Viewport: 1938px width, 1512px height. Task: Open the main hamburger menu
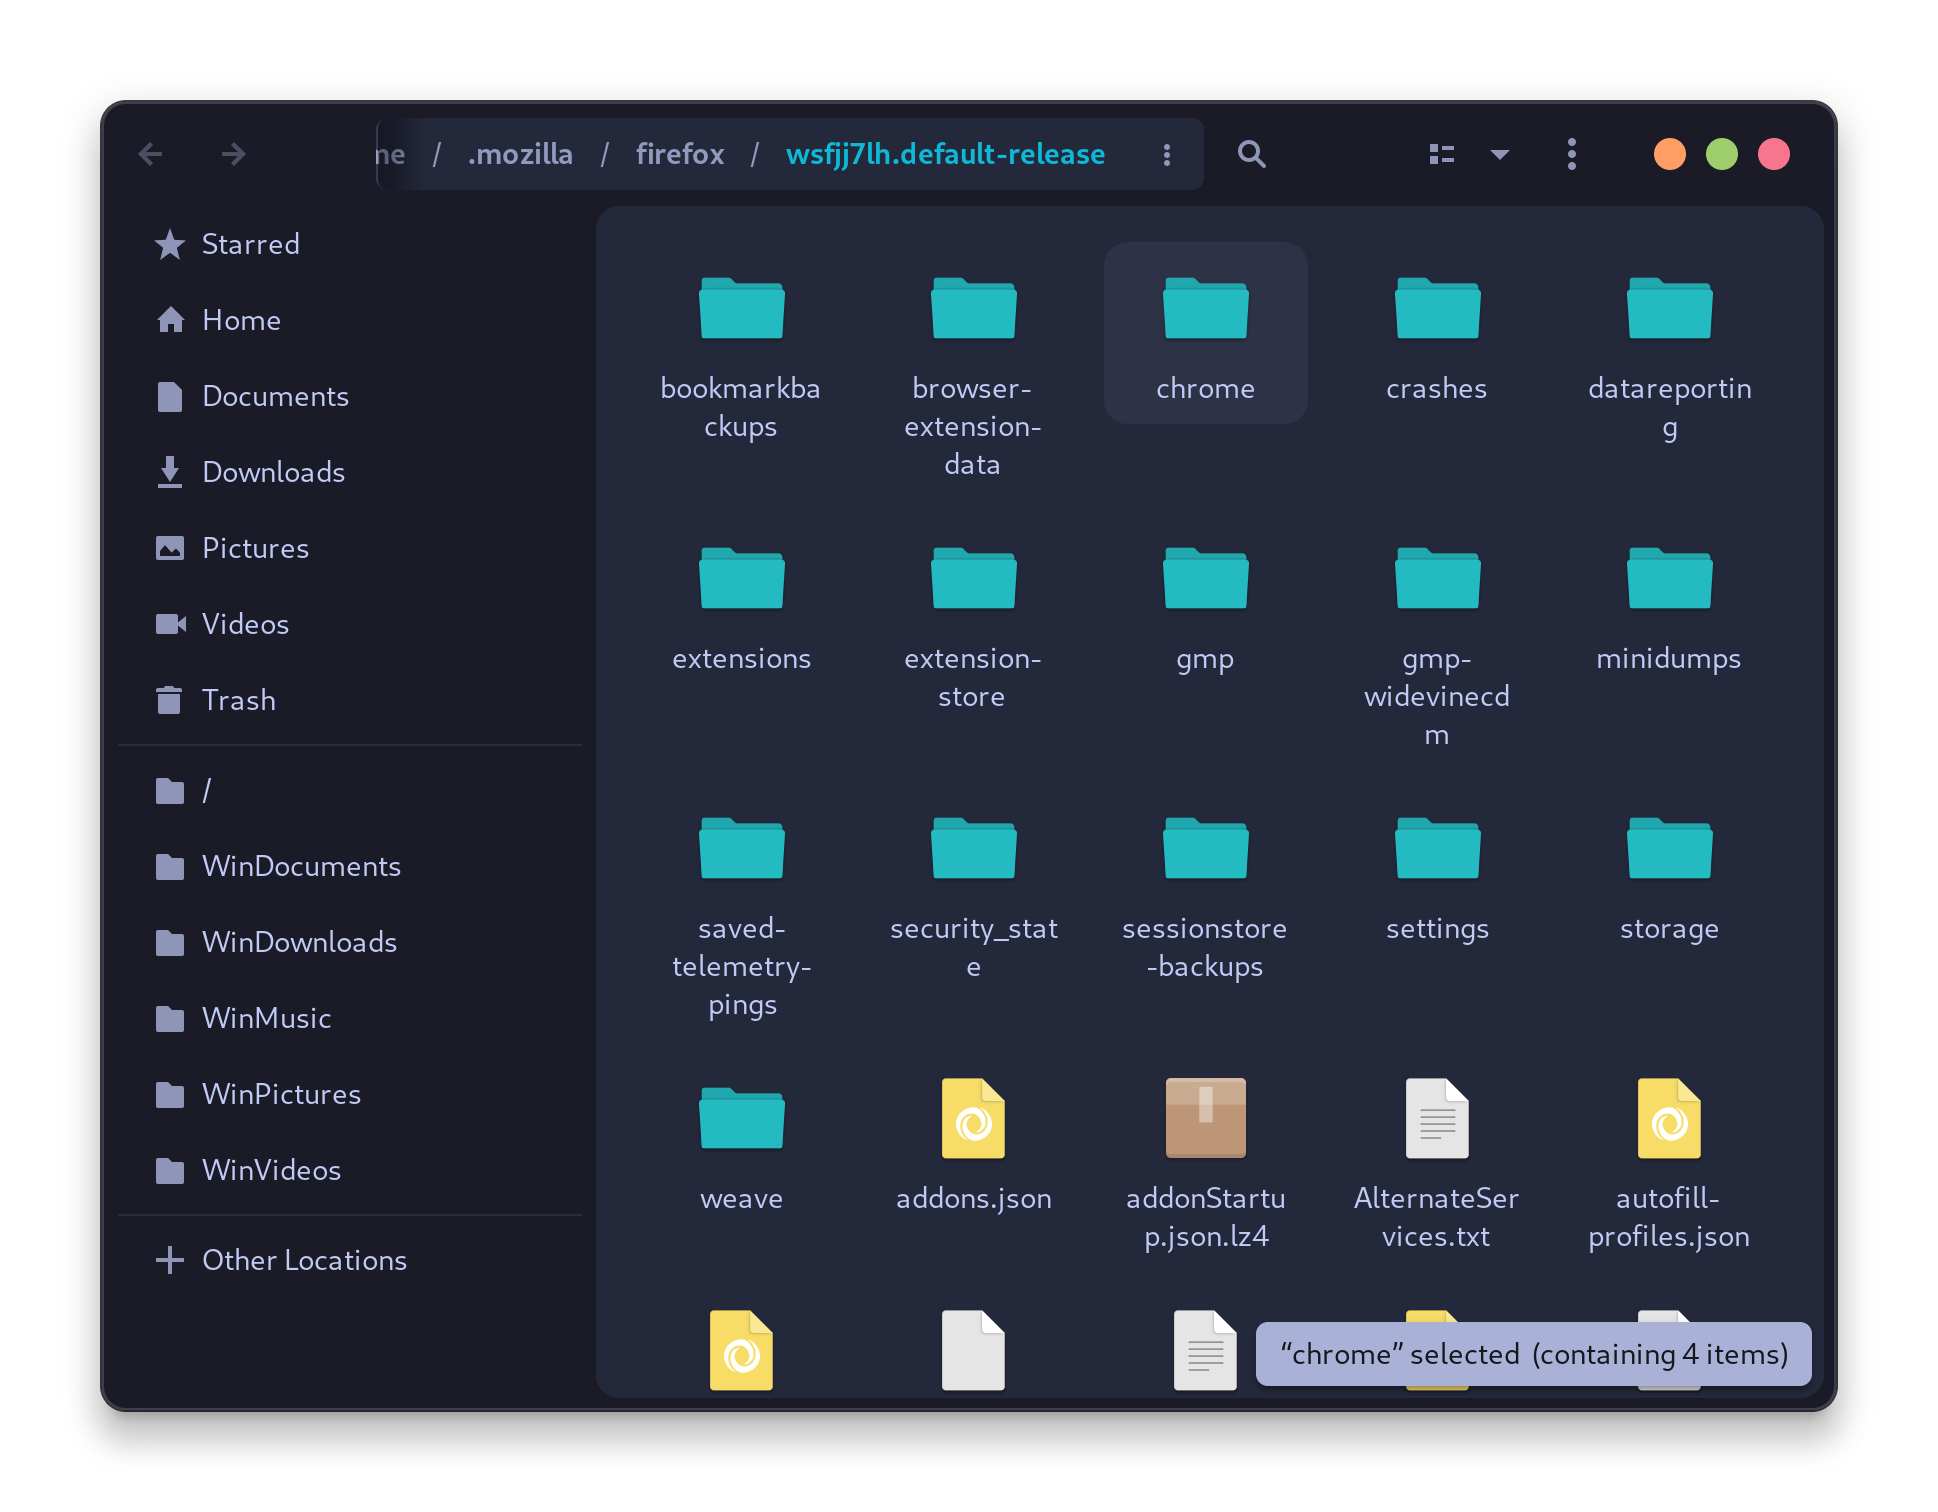coord(1571,154)
